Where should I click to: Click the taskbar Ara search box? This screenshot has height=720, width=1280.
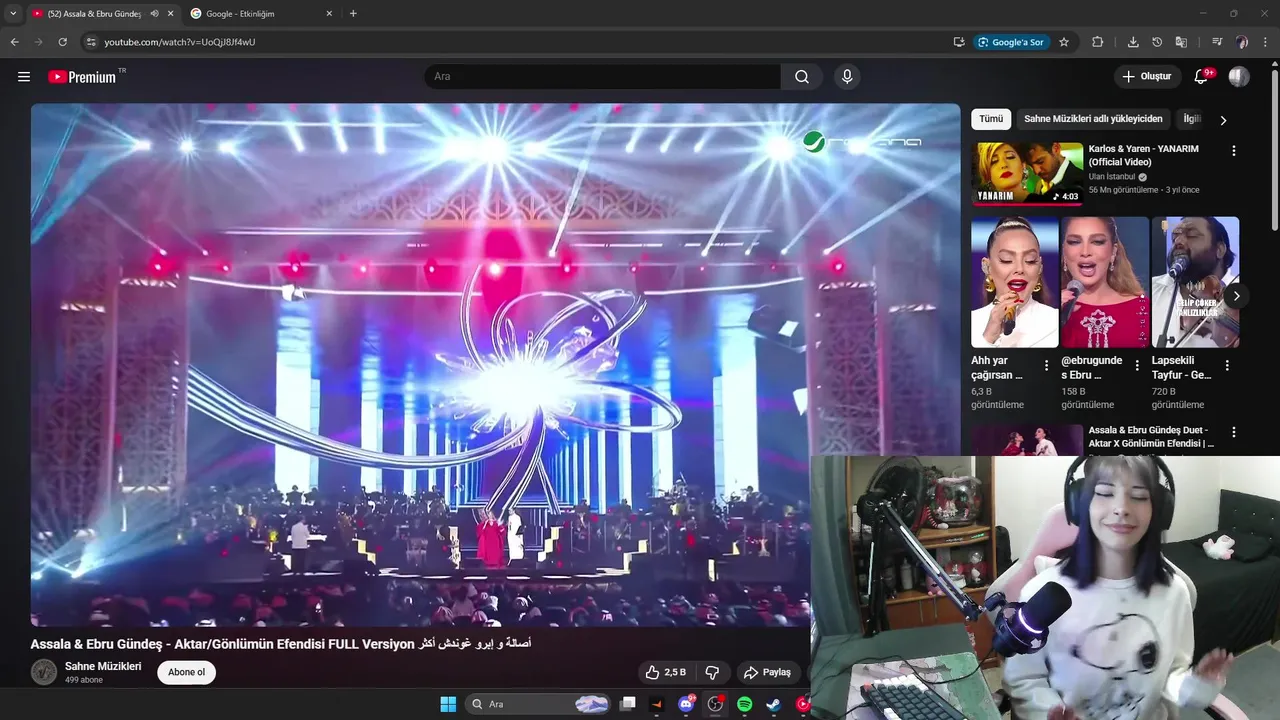click(539, 704)
